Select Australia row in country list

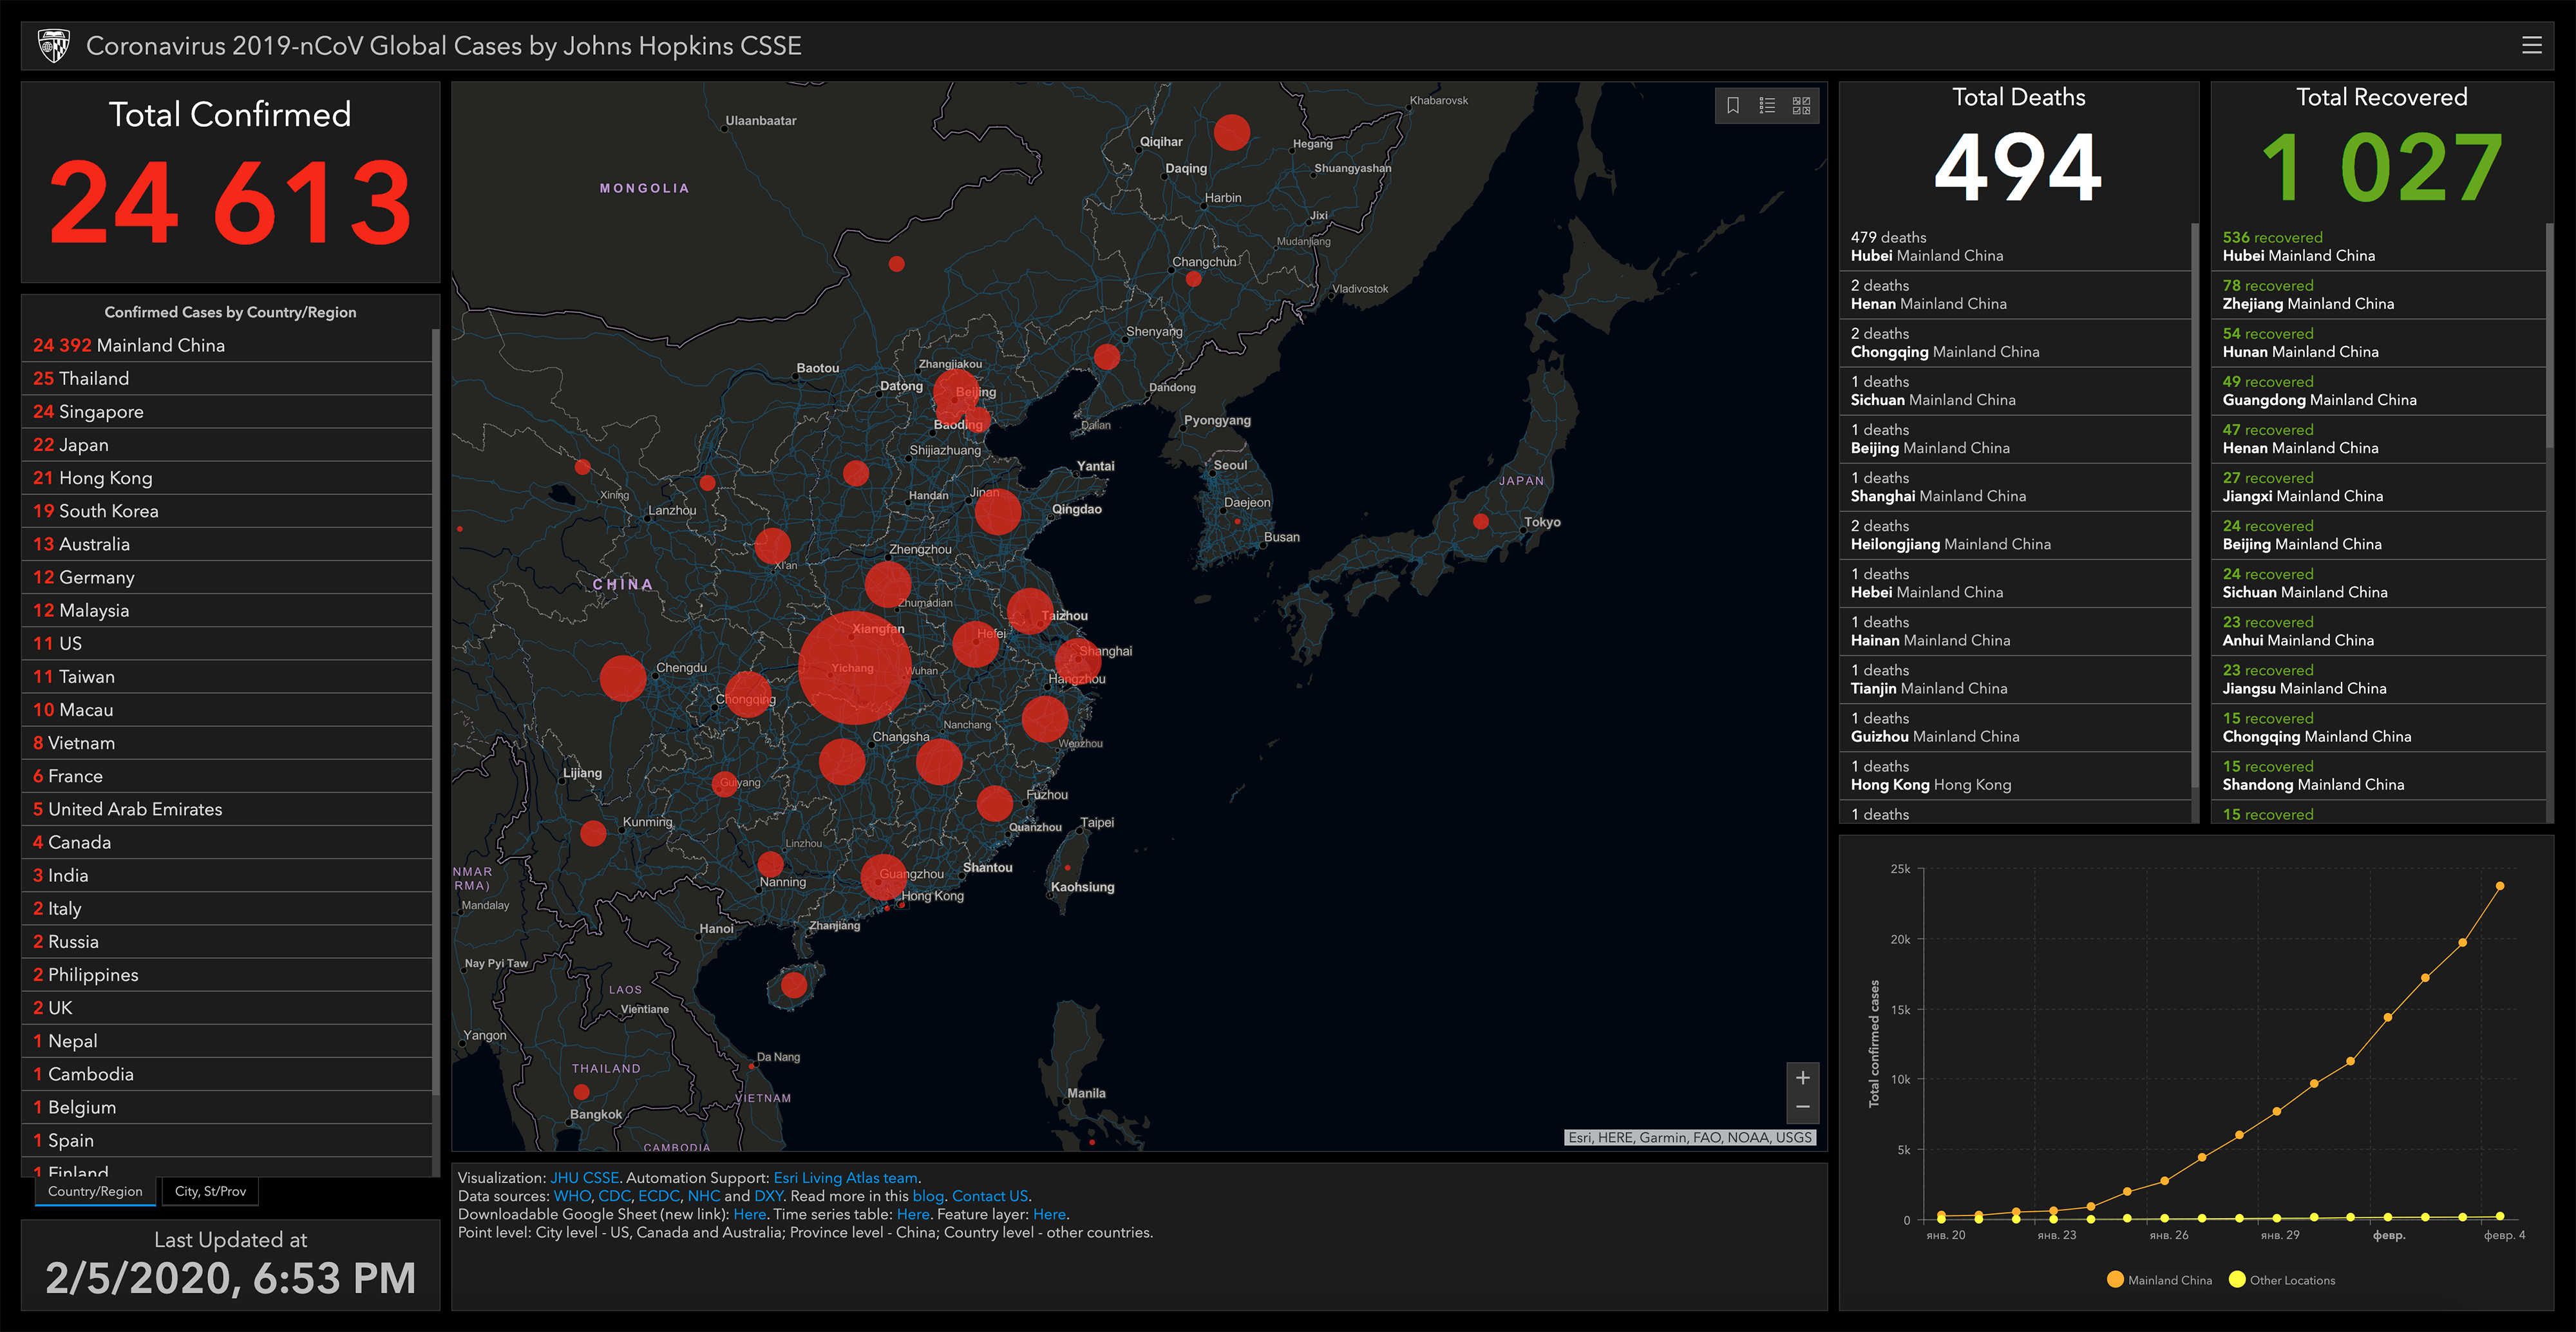[227, 544]
